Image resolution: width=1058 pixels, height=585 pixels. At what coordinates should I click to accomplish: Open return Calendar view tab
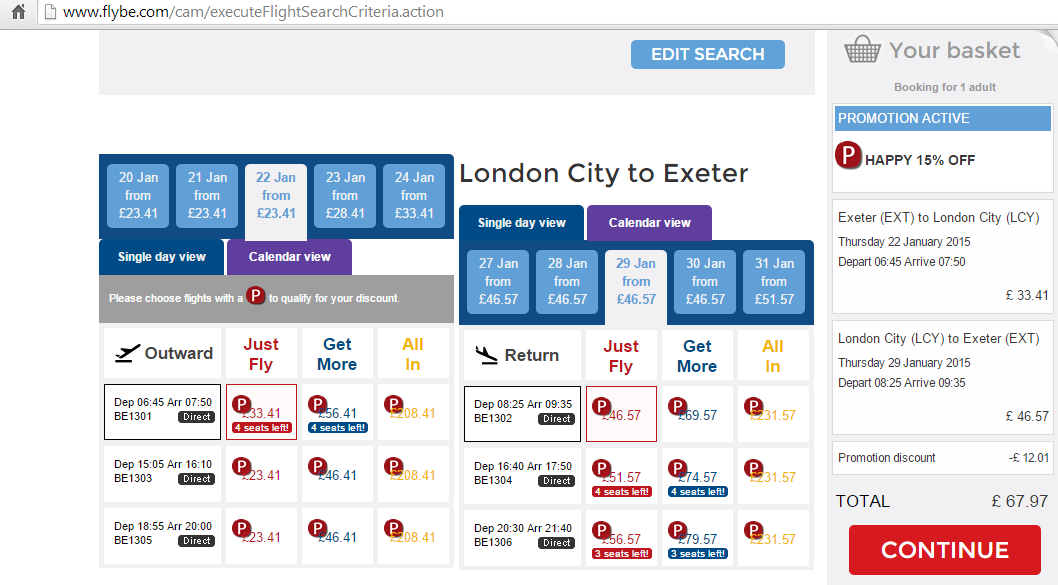coord(649,223)
